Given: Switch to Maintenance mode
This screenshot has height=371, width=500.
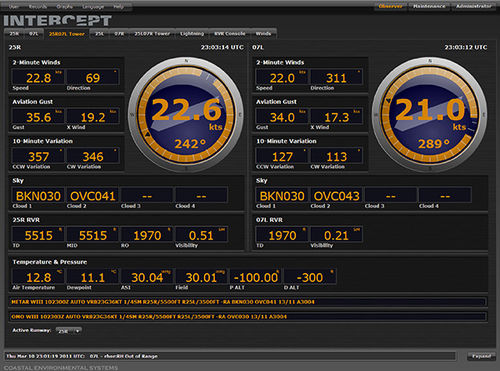Looking at the screenshot, I should pos(429,6).
